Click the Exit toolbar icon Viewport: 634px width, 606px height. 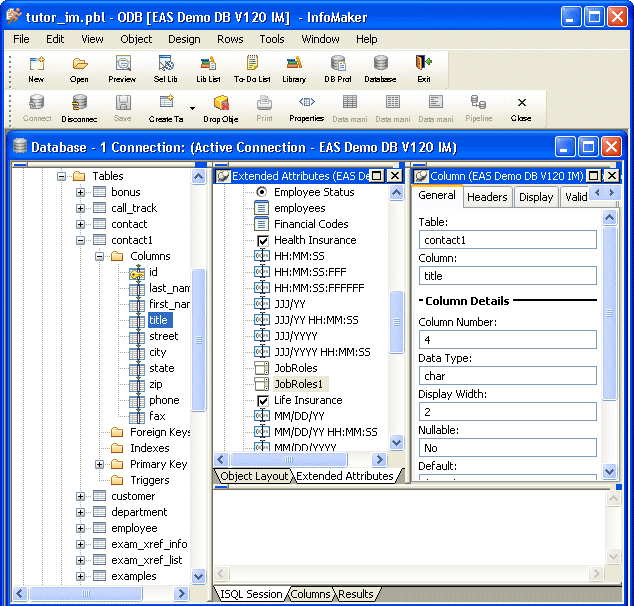(x=424, y=69)
